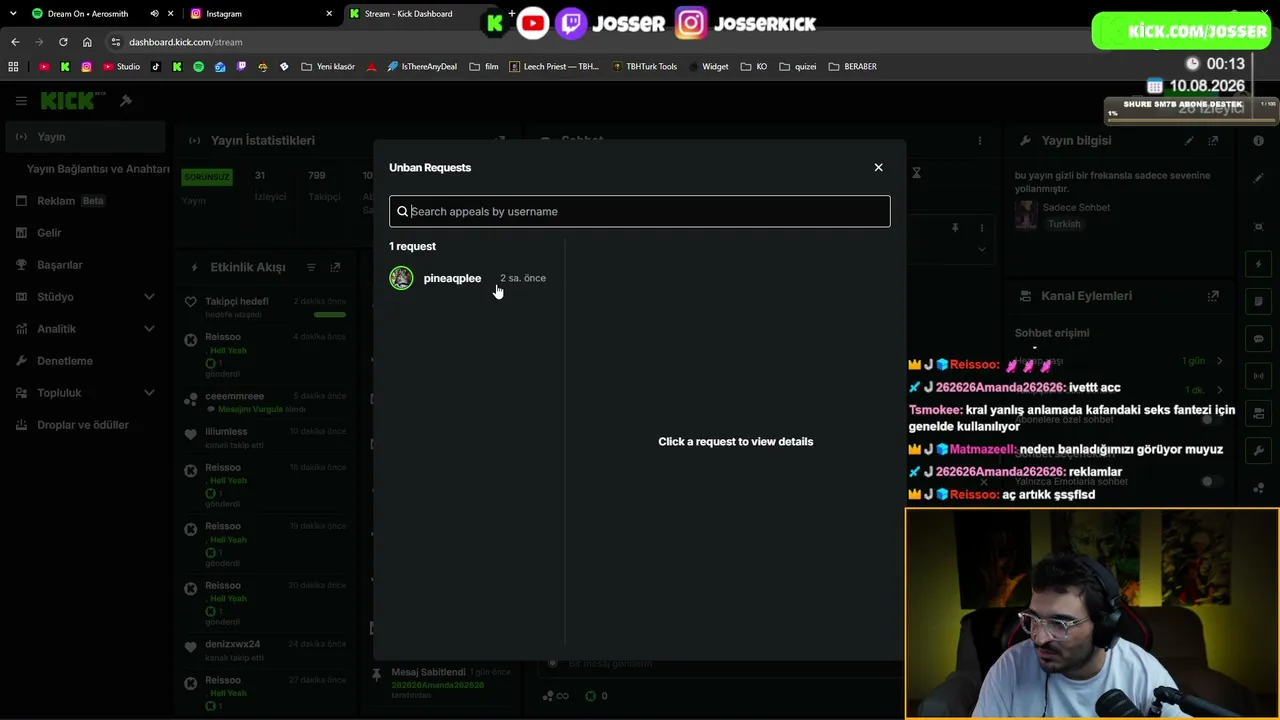Image resolution: width=1280 pixels, height=720 pixels.
Task: Click the camera icon in the right rail
Action: pos(1259,413)
